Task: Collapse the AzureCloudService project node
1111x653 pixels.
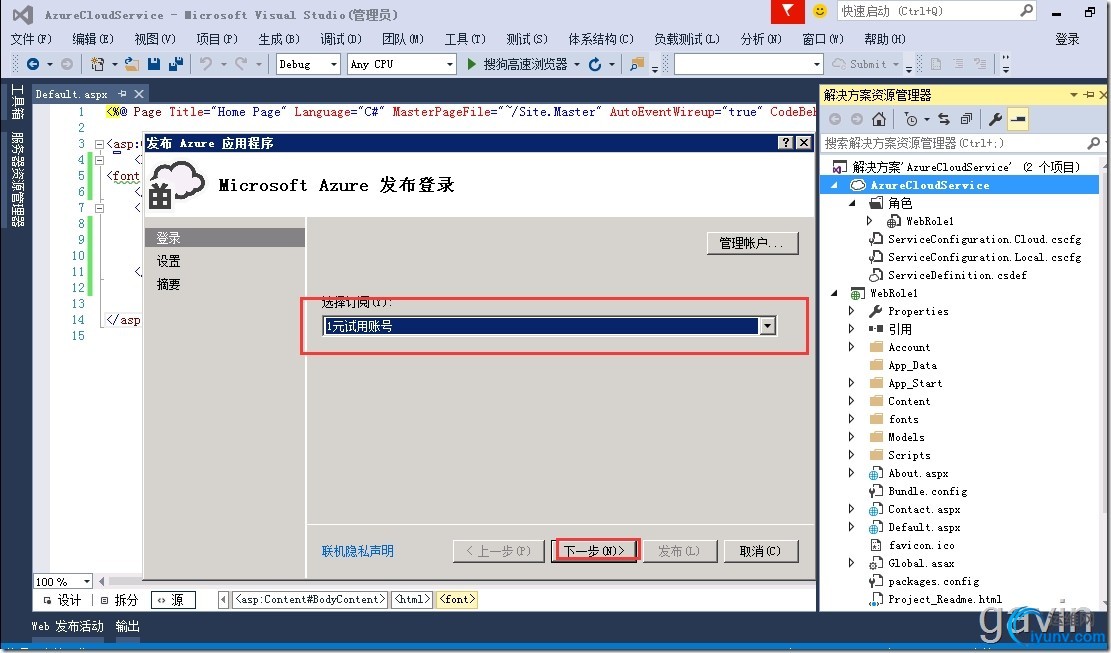Action: click(834, 185)
